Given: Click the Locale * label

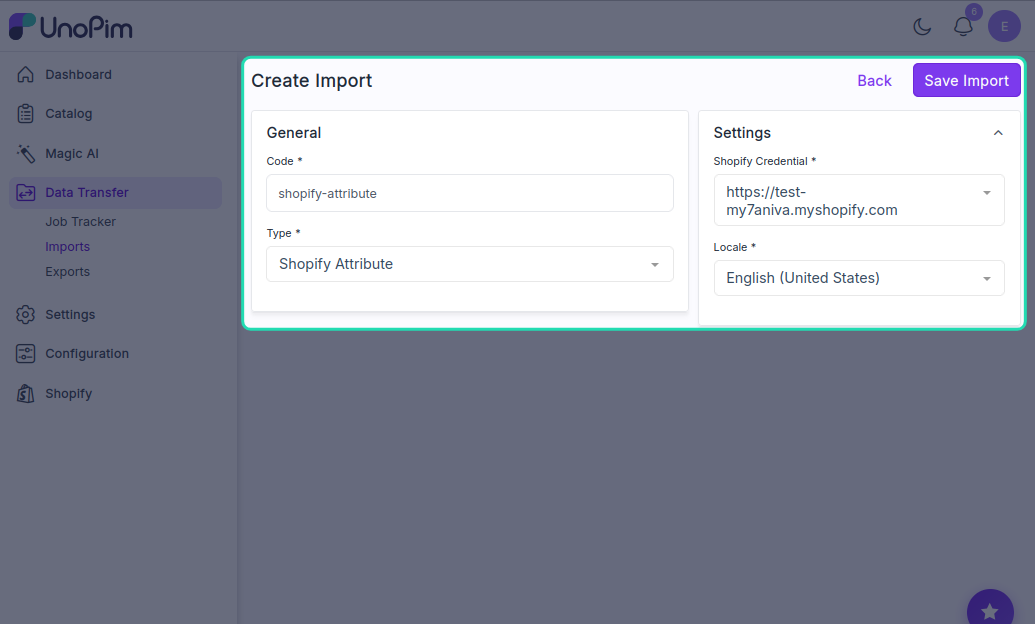Looking at the screenshot, I should point(735,247).
